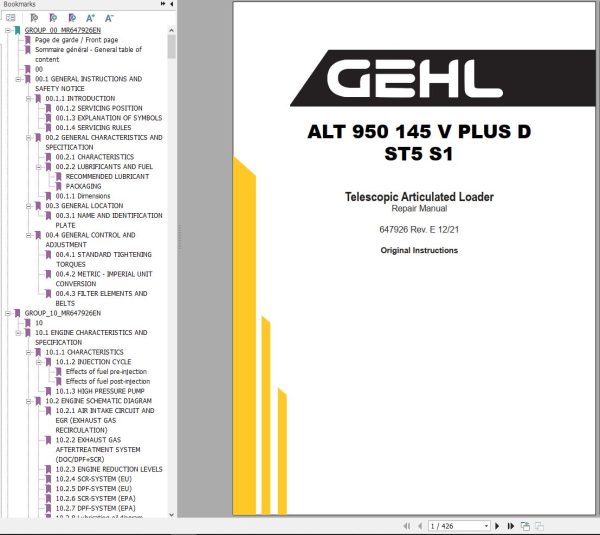
Task: Increase bookmark text size with A+
Action: 90,18
